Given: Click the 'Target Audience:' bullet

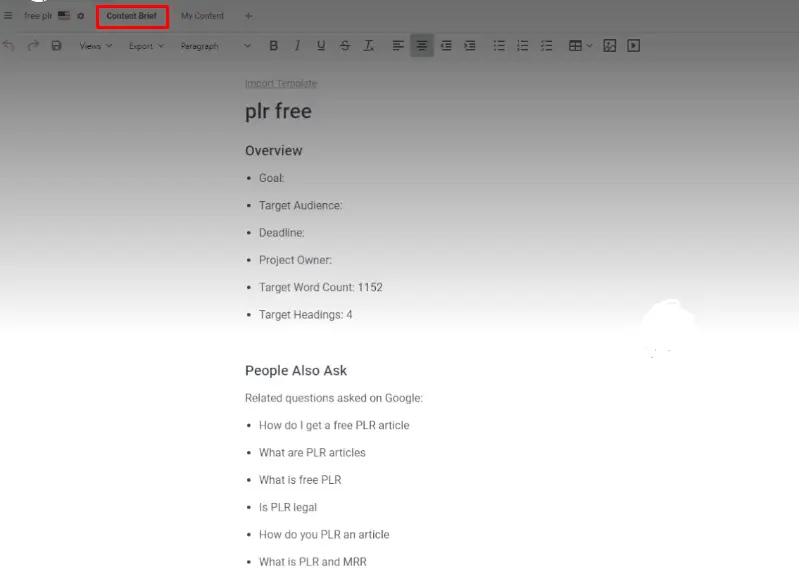Looking at the screenshot, I should coord(301,206).
